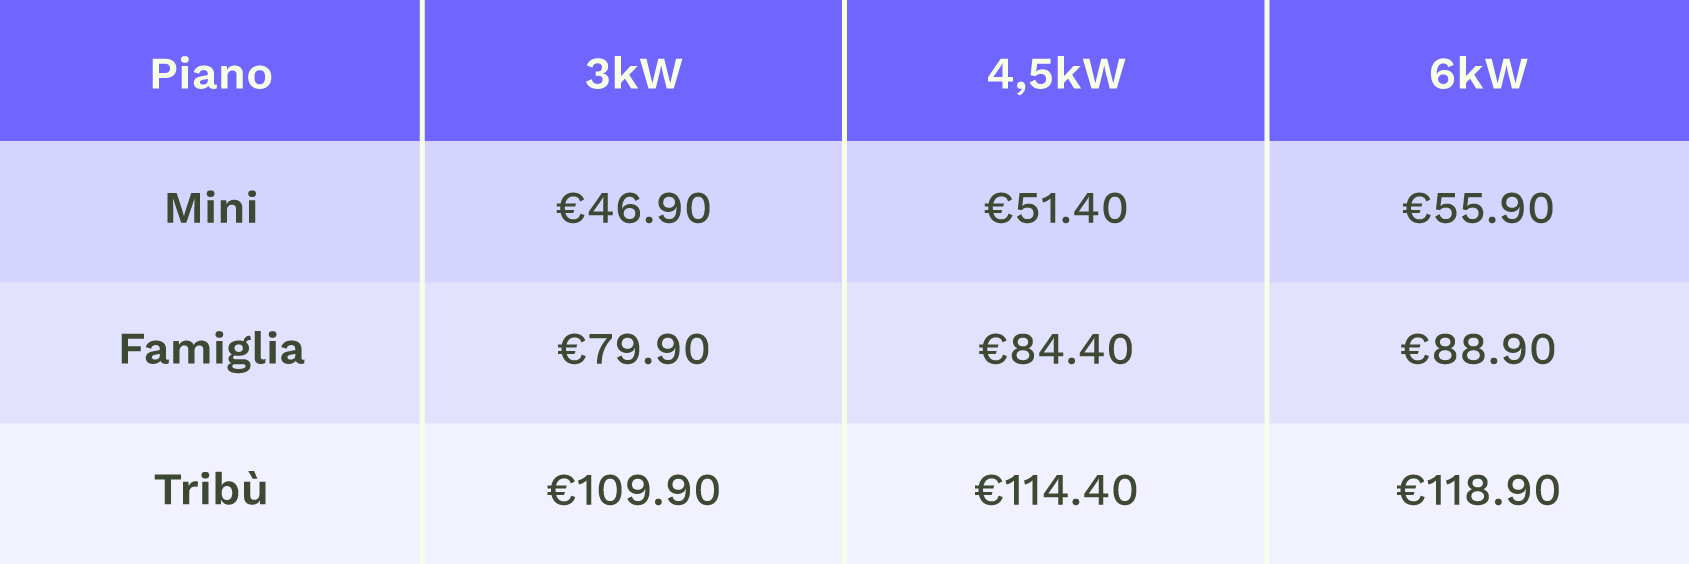Choose the €55.90 Mini 6kW price
1689x564 pixels.
tap(1478, 209)
